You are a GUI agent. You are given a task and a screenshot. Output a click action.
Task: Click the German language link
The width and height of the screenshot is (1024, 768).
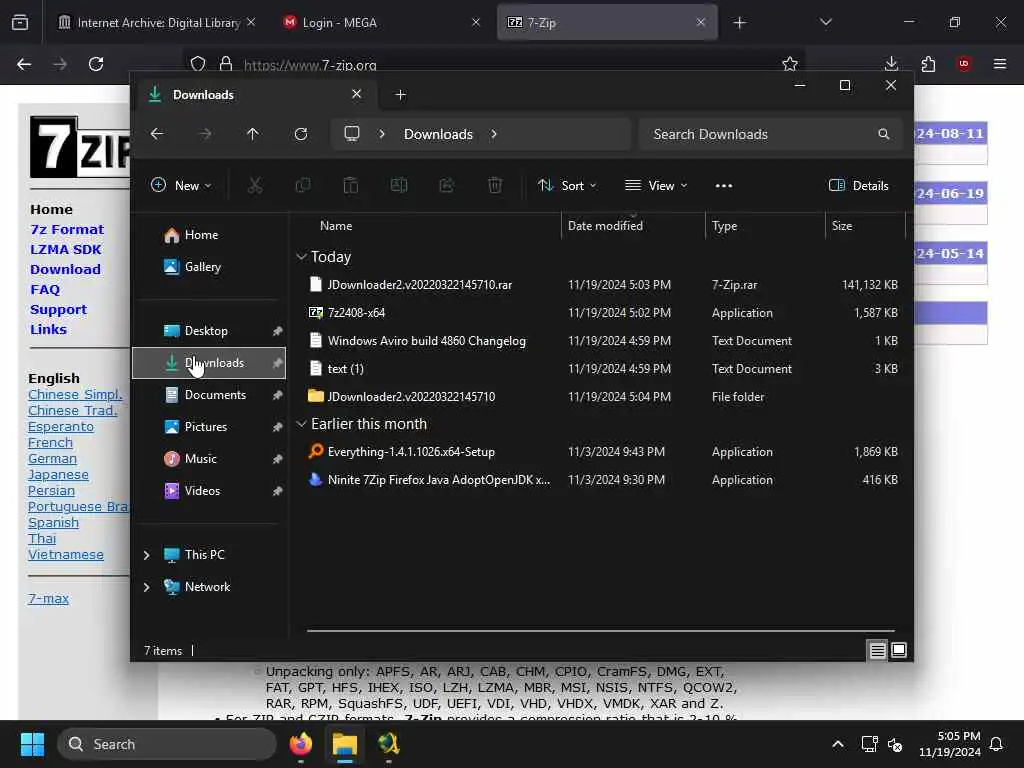(x=52, y=458)
